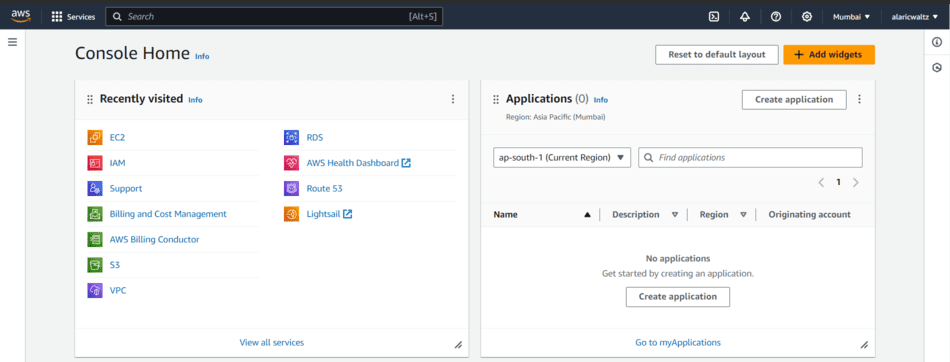This screenshot has width=950, height=362.
Task: Go to next applications page arrow
Action: (855, 183)
